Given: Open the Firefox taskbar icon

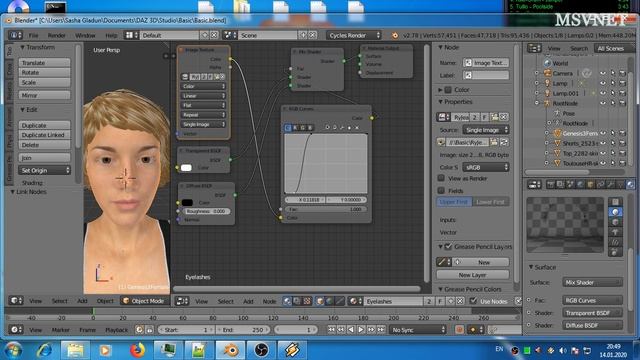Looking at the screenshot, I should 137,350.
